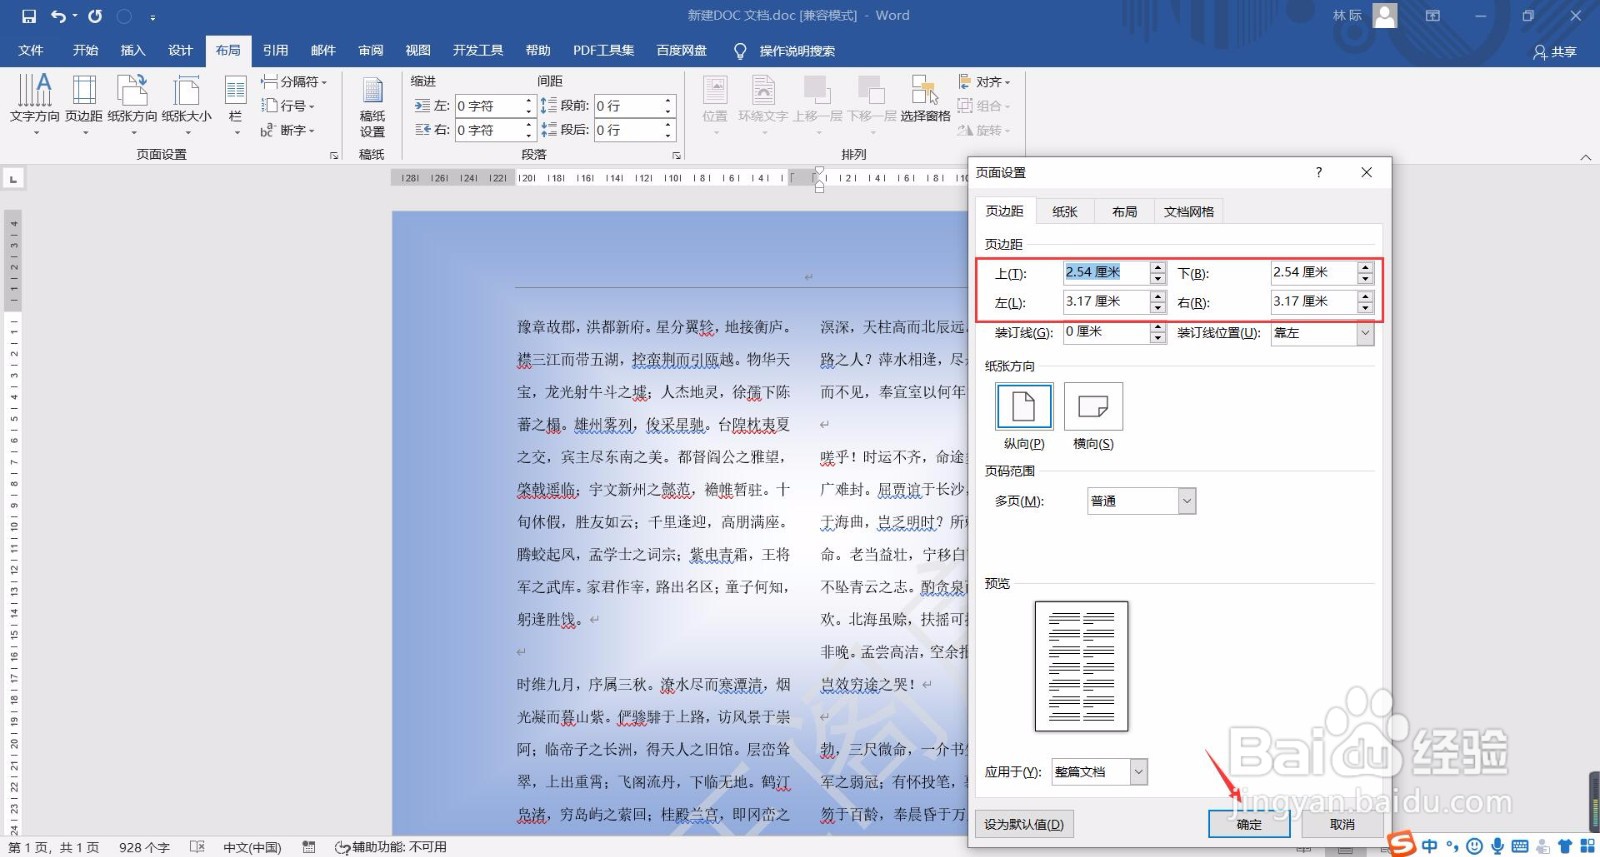Switch to the Paper (纸张) tab
This screenshot has height=857, width=1600.
click(1065, 212)
